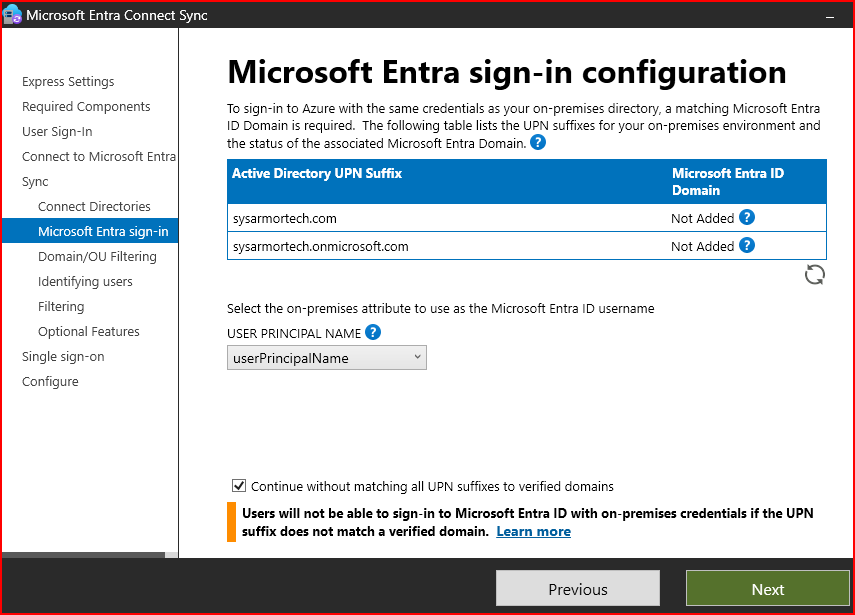The width and height of the screenshot is (855, 615).
Task: Go to Express Settings step
Action: (x=68, y=82)
